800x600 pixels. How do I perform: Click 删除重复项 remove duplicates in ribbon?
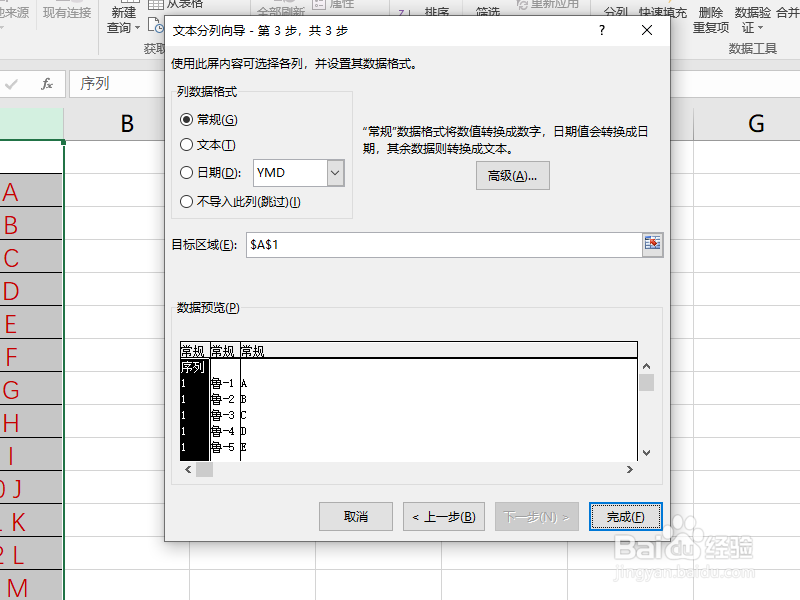point(711,19)
